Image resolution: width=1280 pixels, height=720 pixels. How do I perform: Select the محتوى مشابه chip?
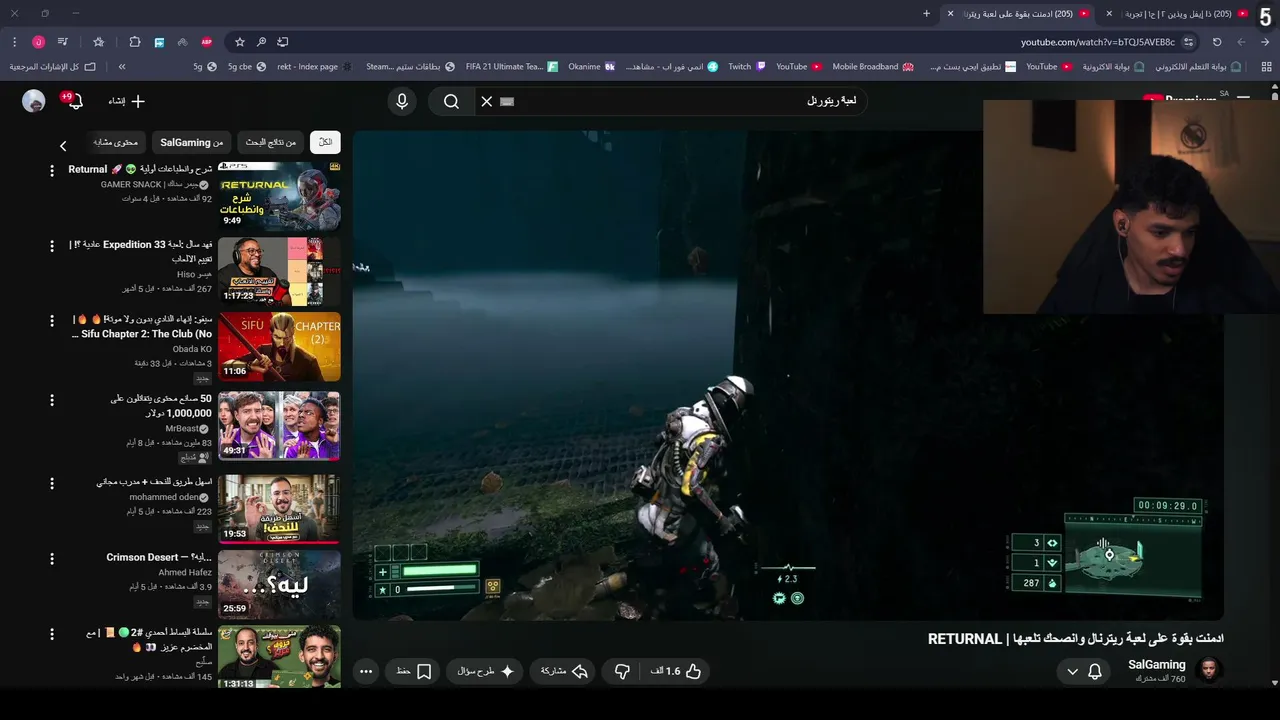coord(116,142)
